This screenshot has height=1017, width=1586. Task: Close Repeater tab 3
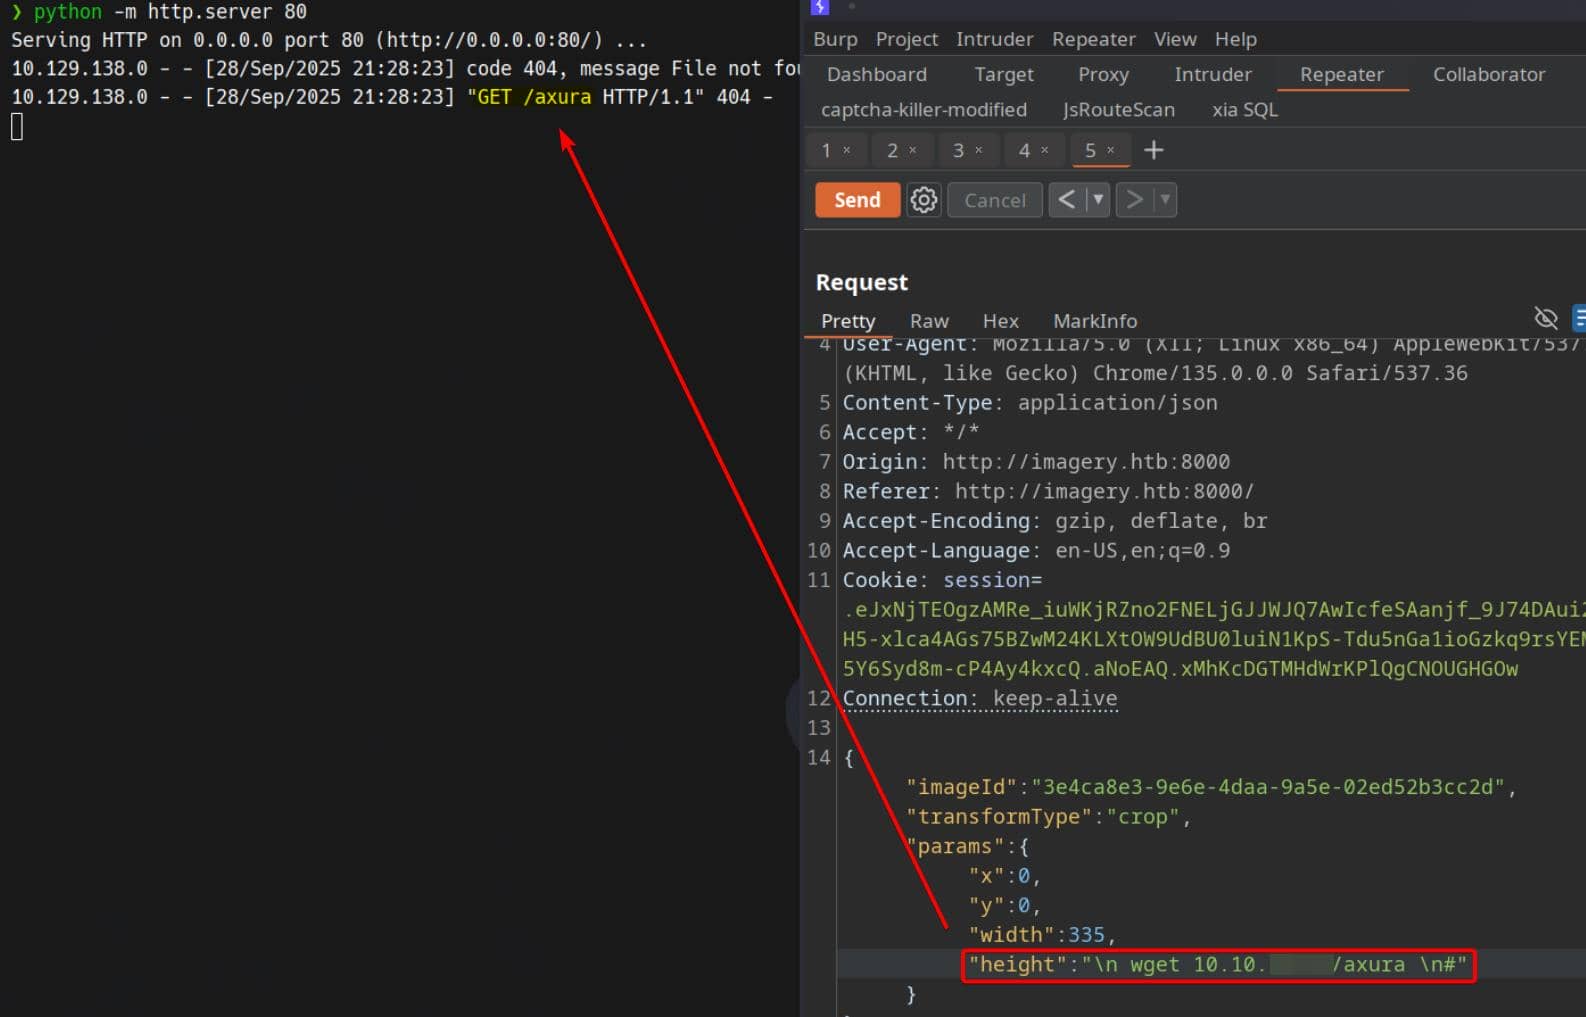point(978,150)
